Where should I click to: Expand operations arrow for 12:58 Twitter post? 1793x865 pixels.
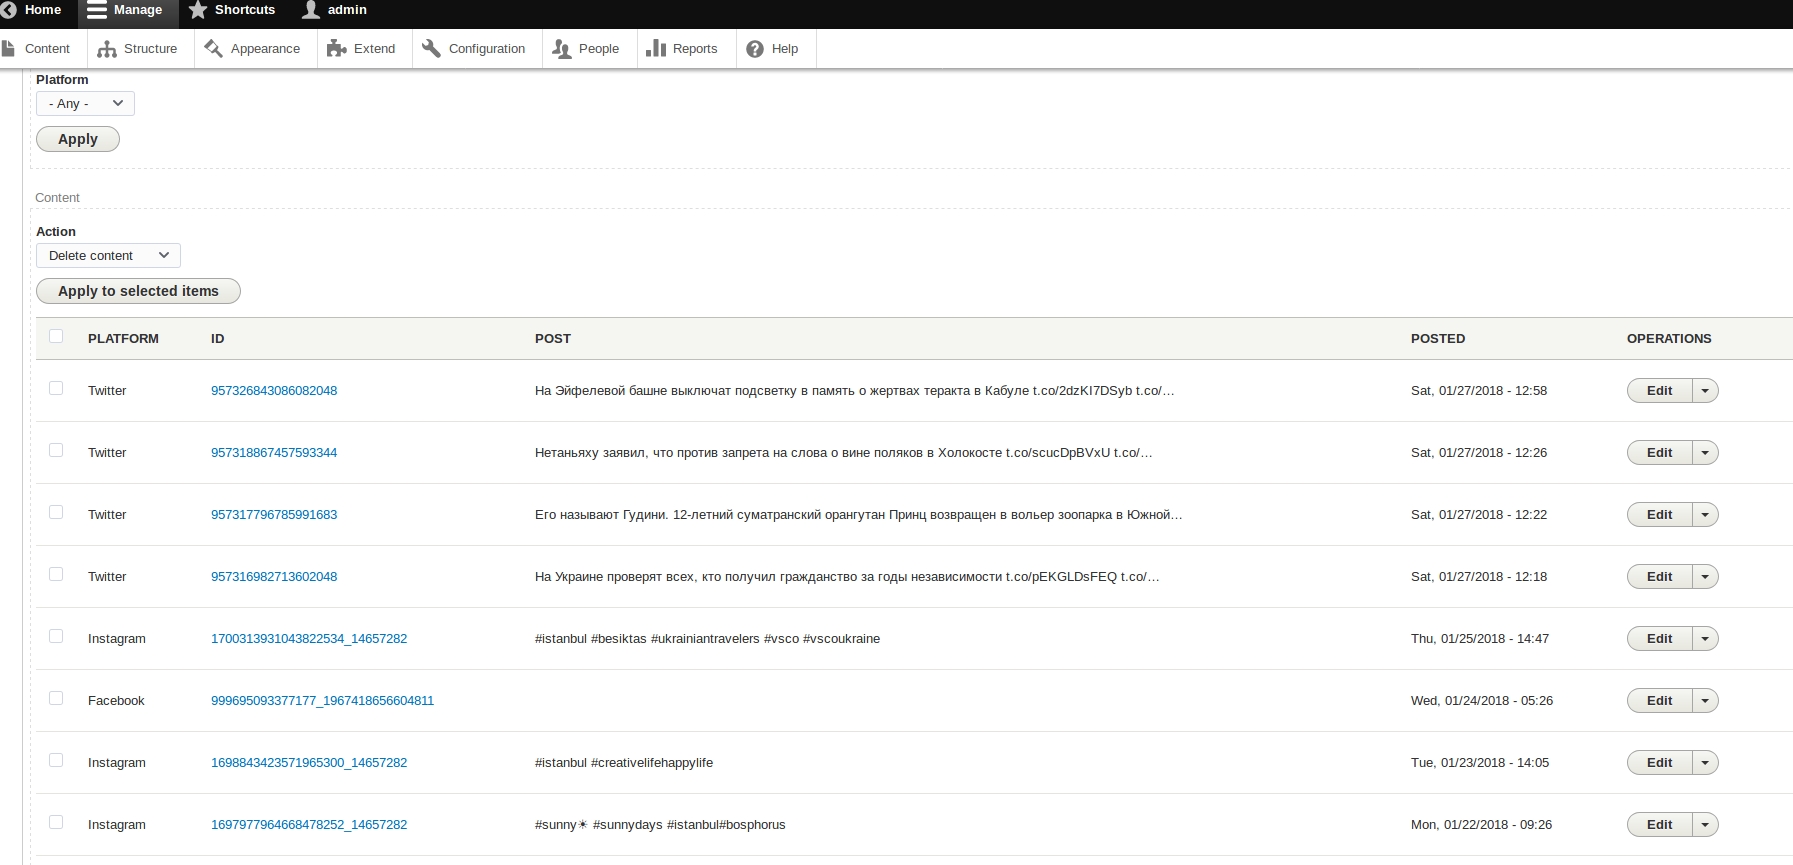pyautogui.click(x=1705, y=391)
